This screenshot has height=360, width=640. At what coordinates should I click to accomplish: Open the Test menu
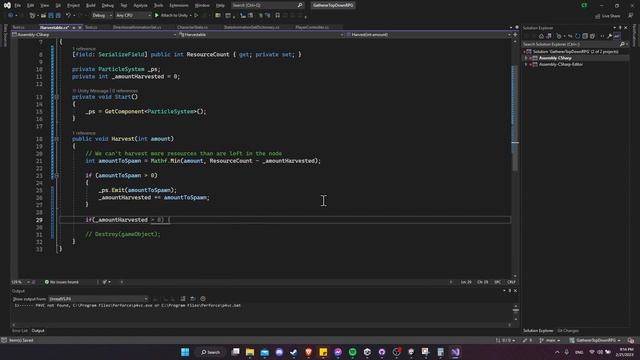point(124,5)
